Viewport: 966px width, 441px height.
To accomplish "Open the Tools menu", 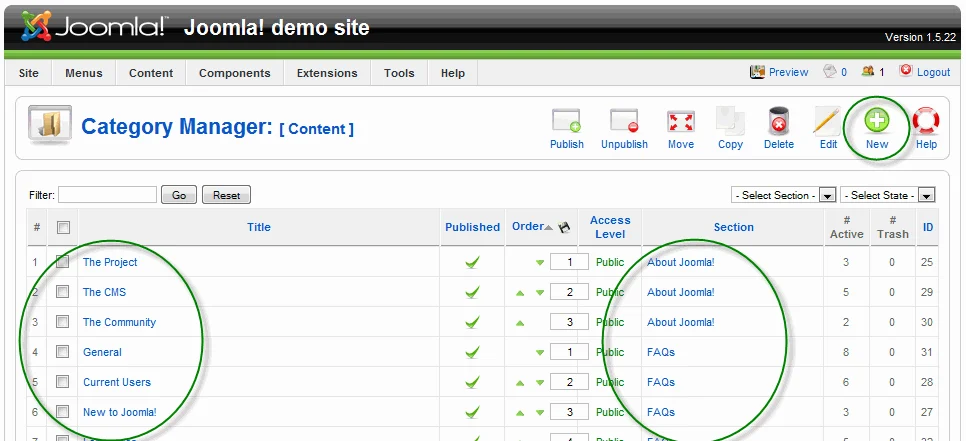I will point(399,73).
